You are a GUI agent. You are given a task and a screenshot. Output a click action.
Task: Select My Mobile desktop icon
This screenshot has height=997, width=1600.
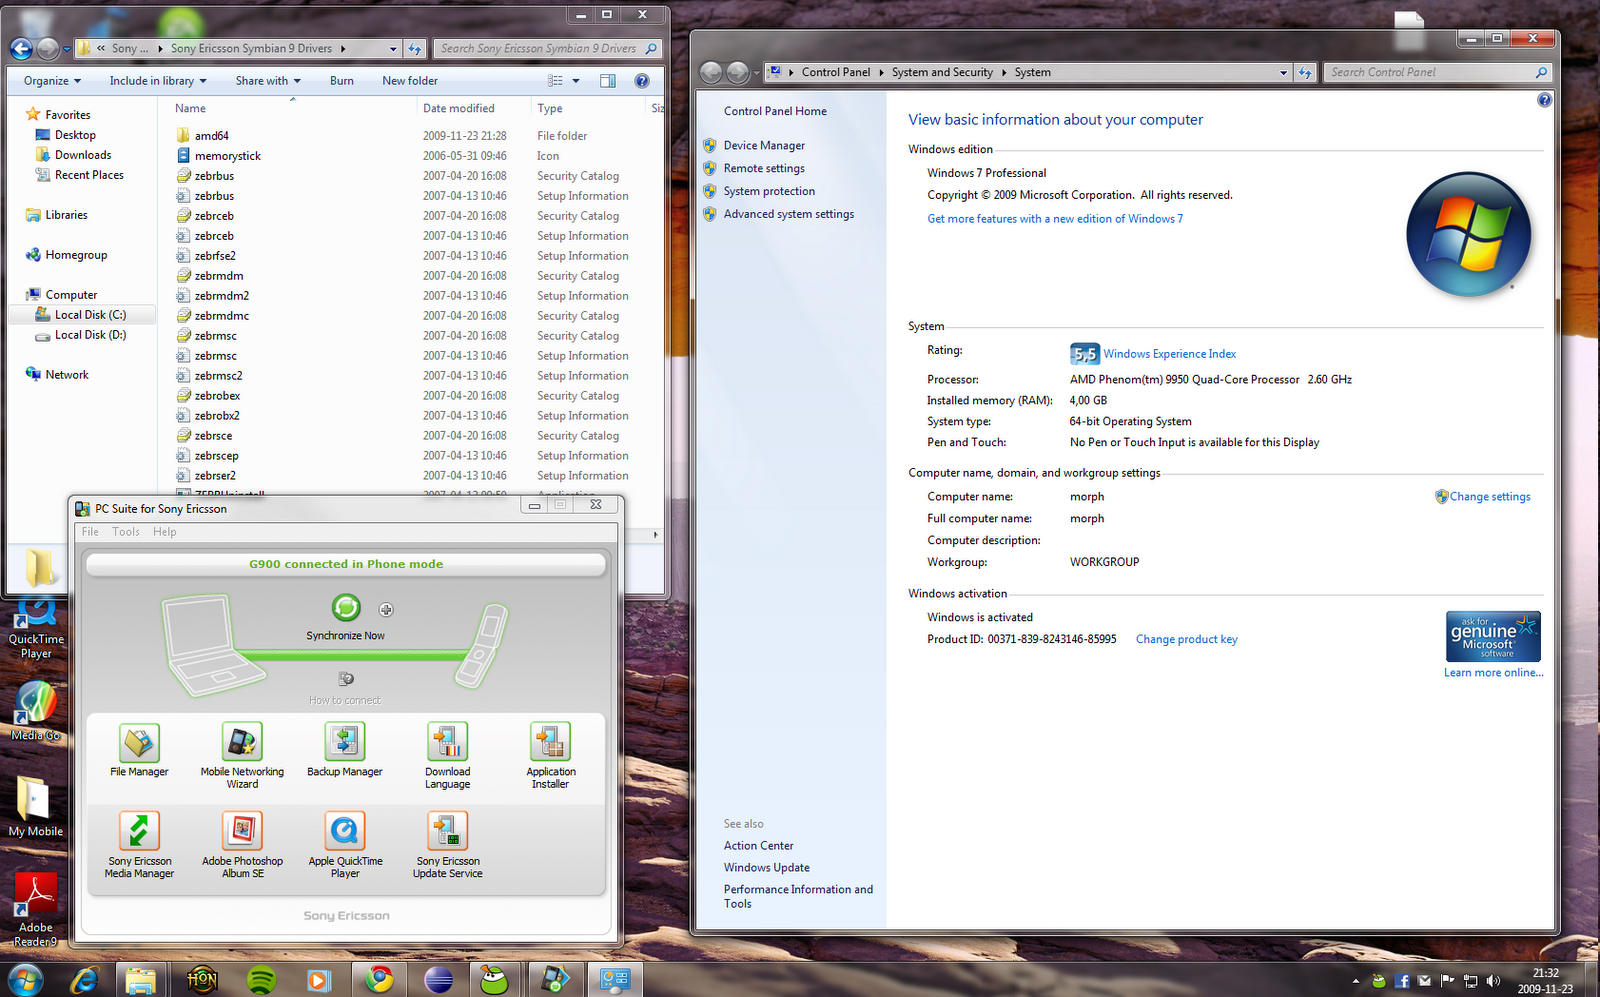(x=36, y=807)
